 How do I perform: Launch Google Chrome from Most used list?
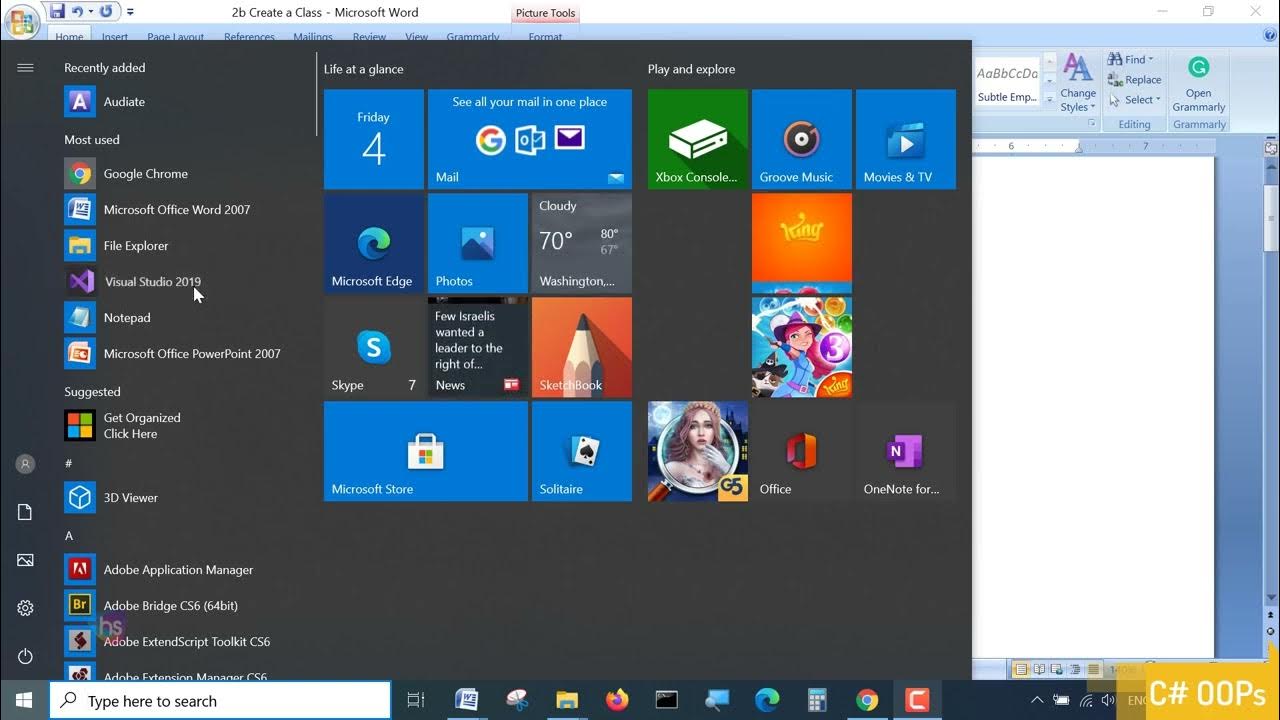pyautogui.click(x=190, y=174)
